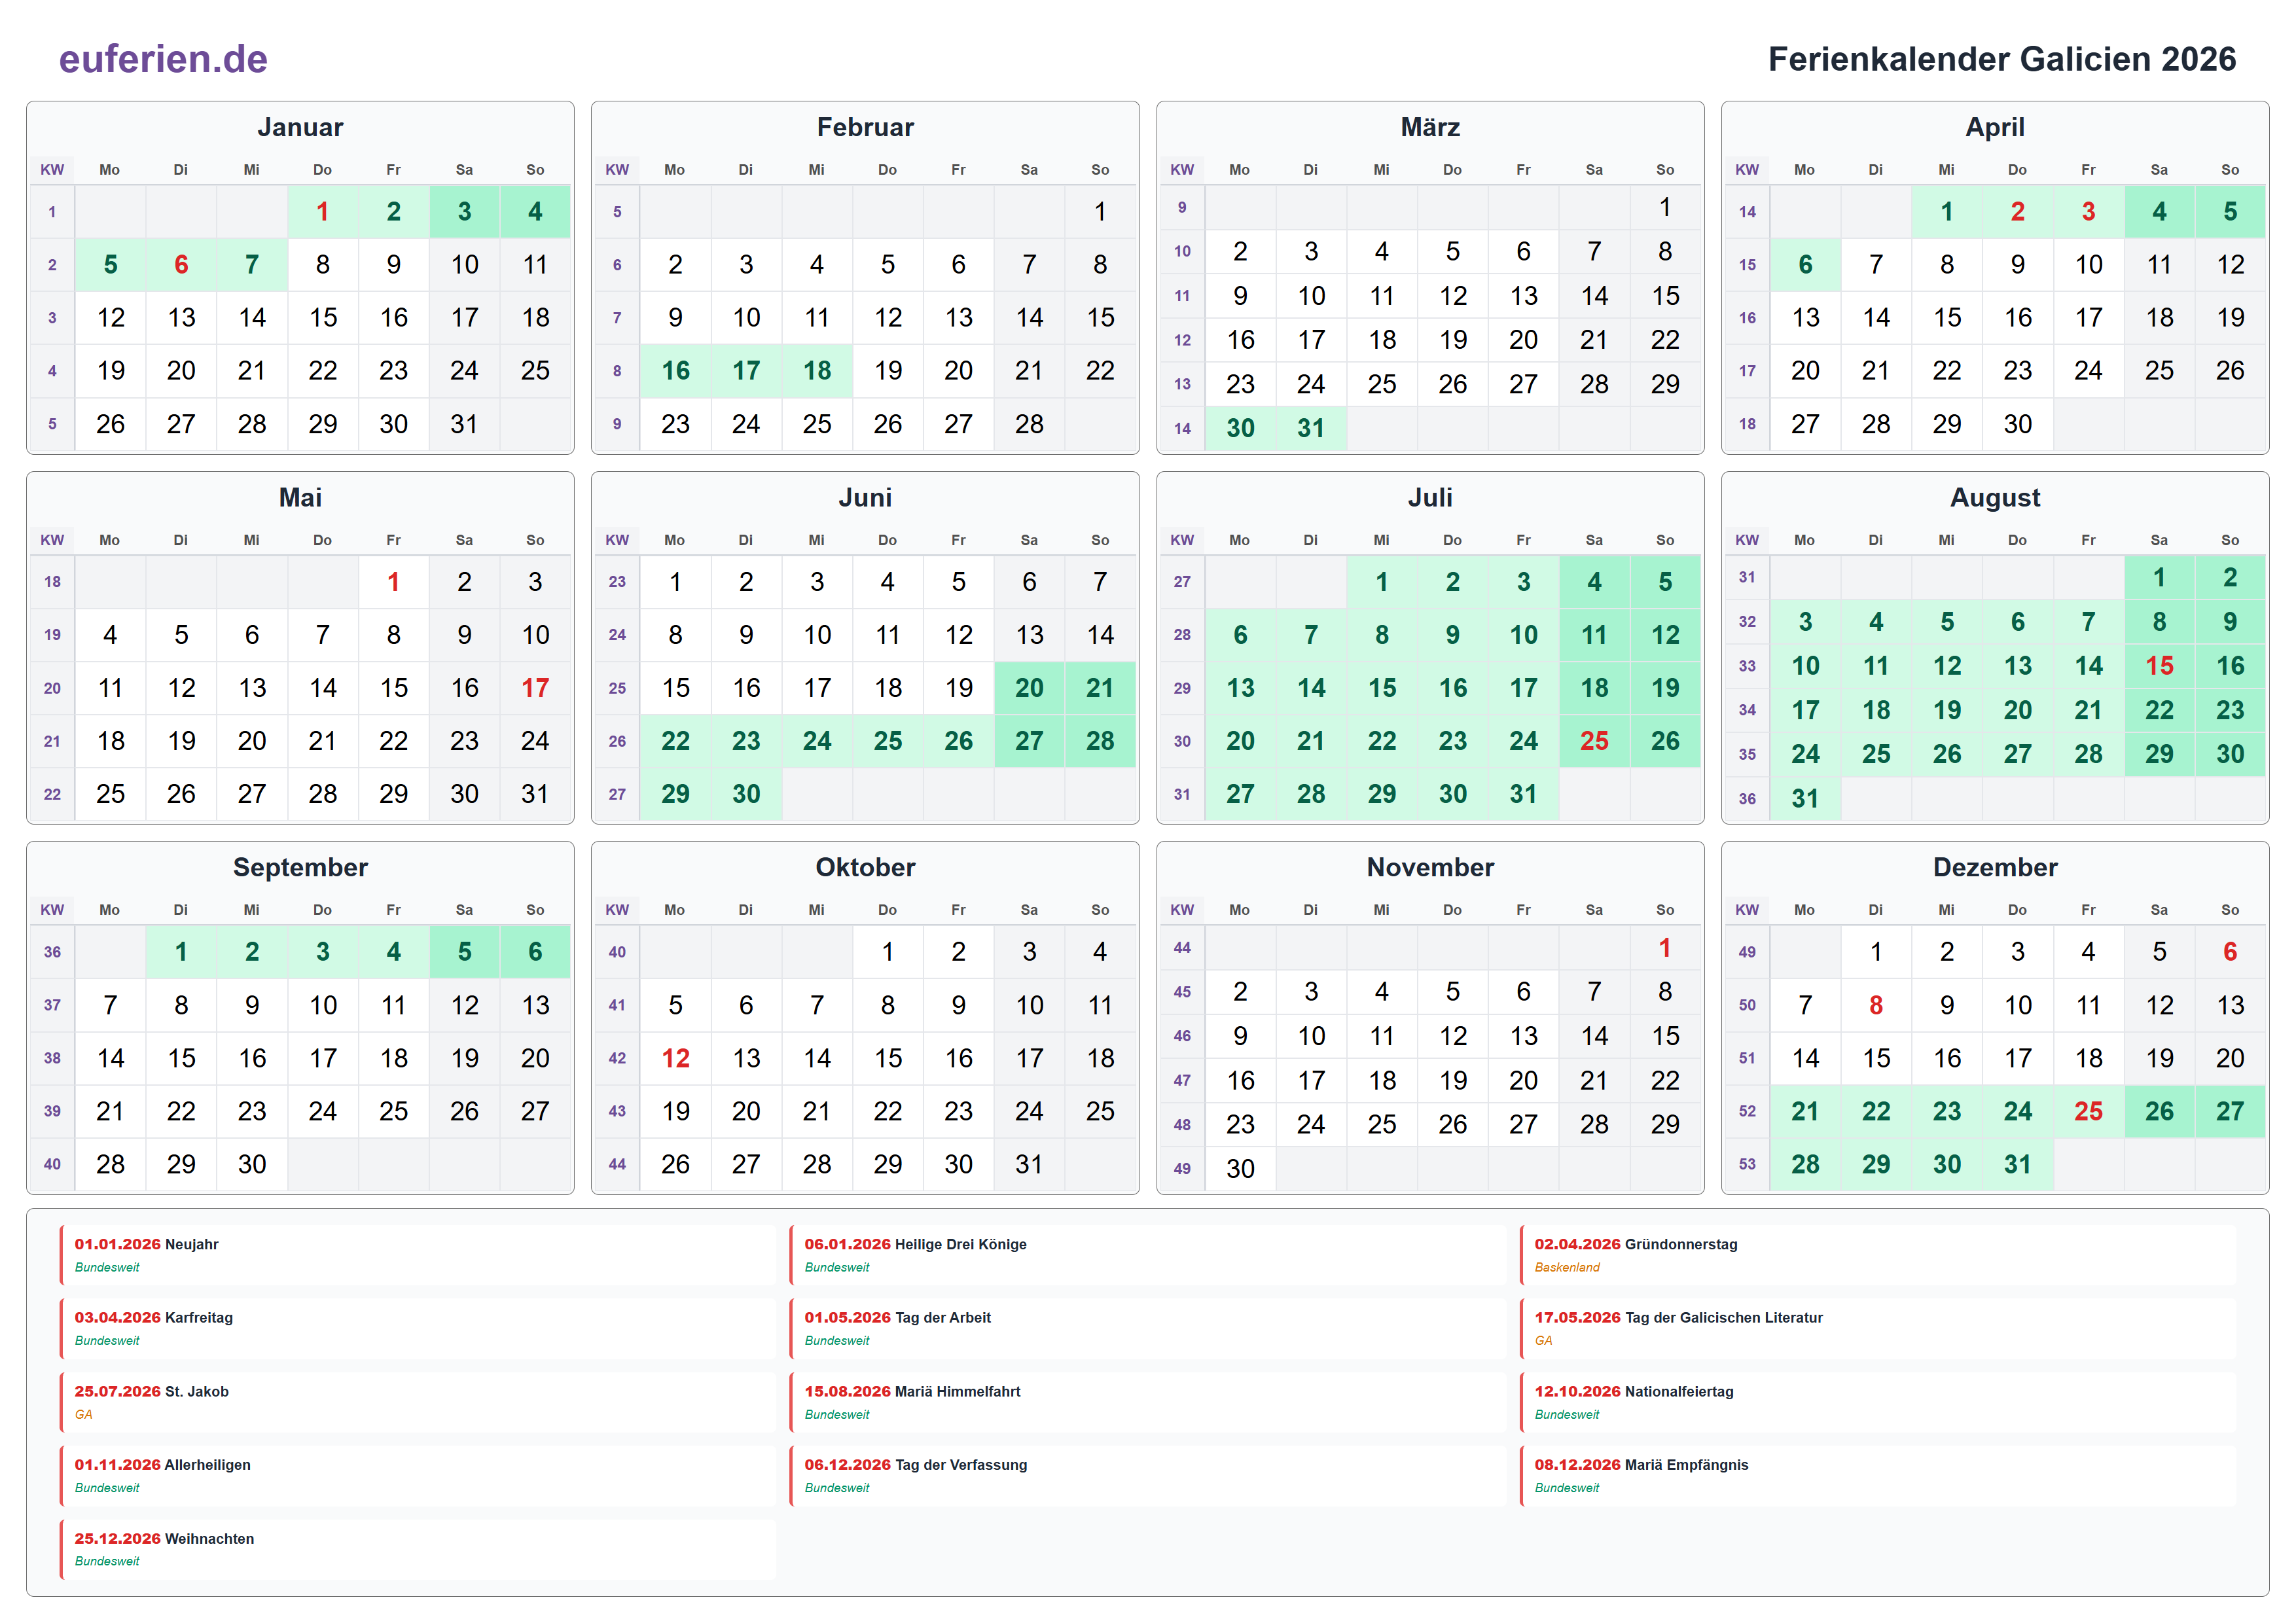Click the Ferienkalender Galicien 2026 title
2296x1623 pixels.
coord(2001,59)
